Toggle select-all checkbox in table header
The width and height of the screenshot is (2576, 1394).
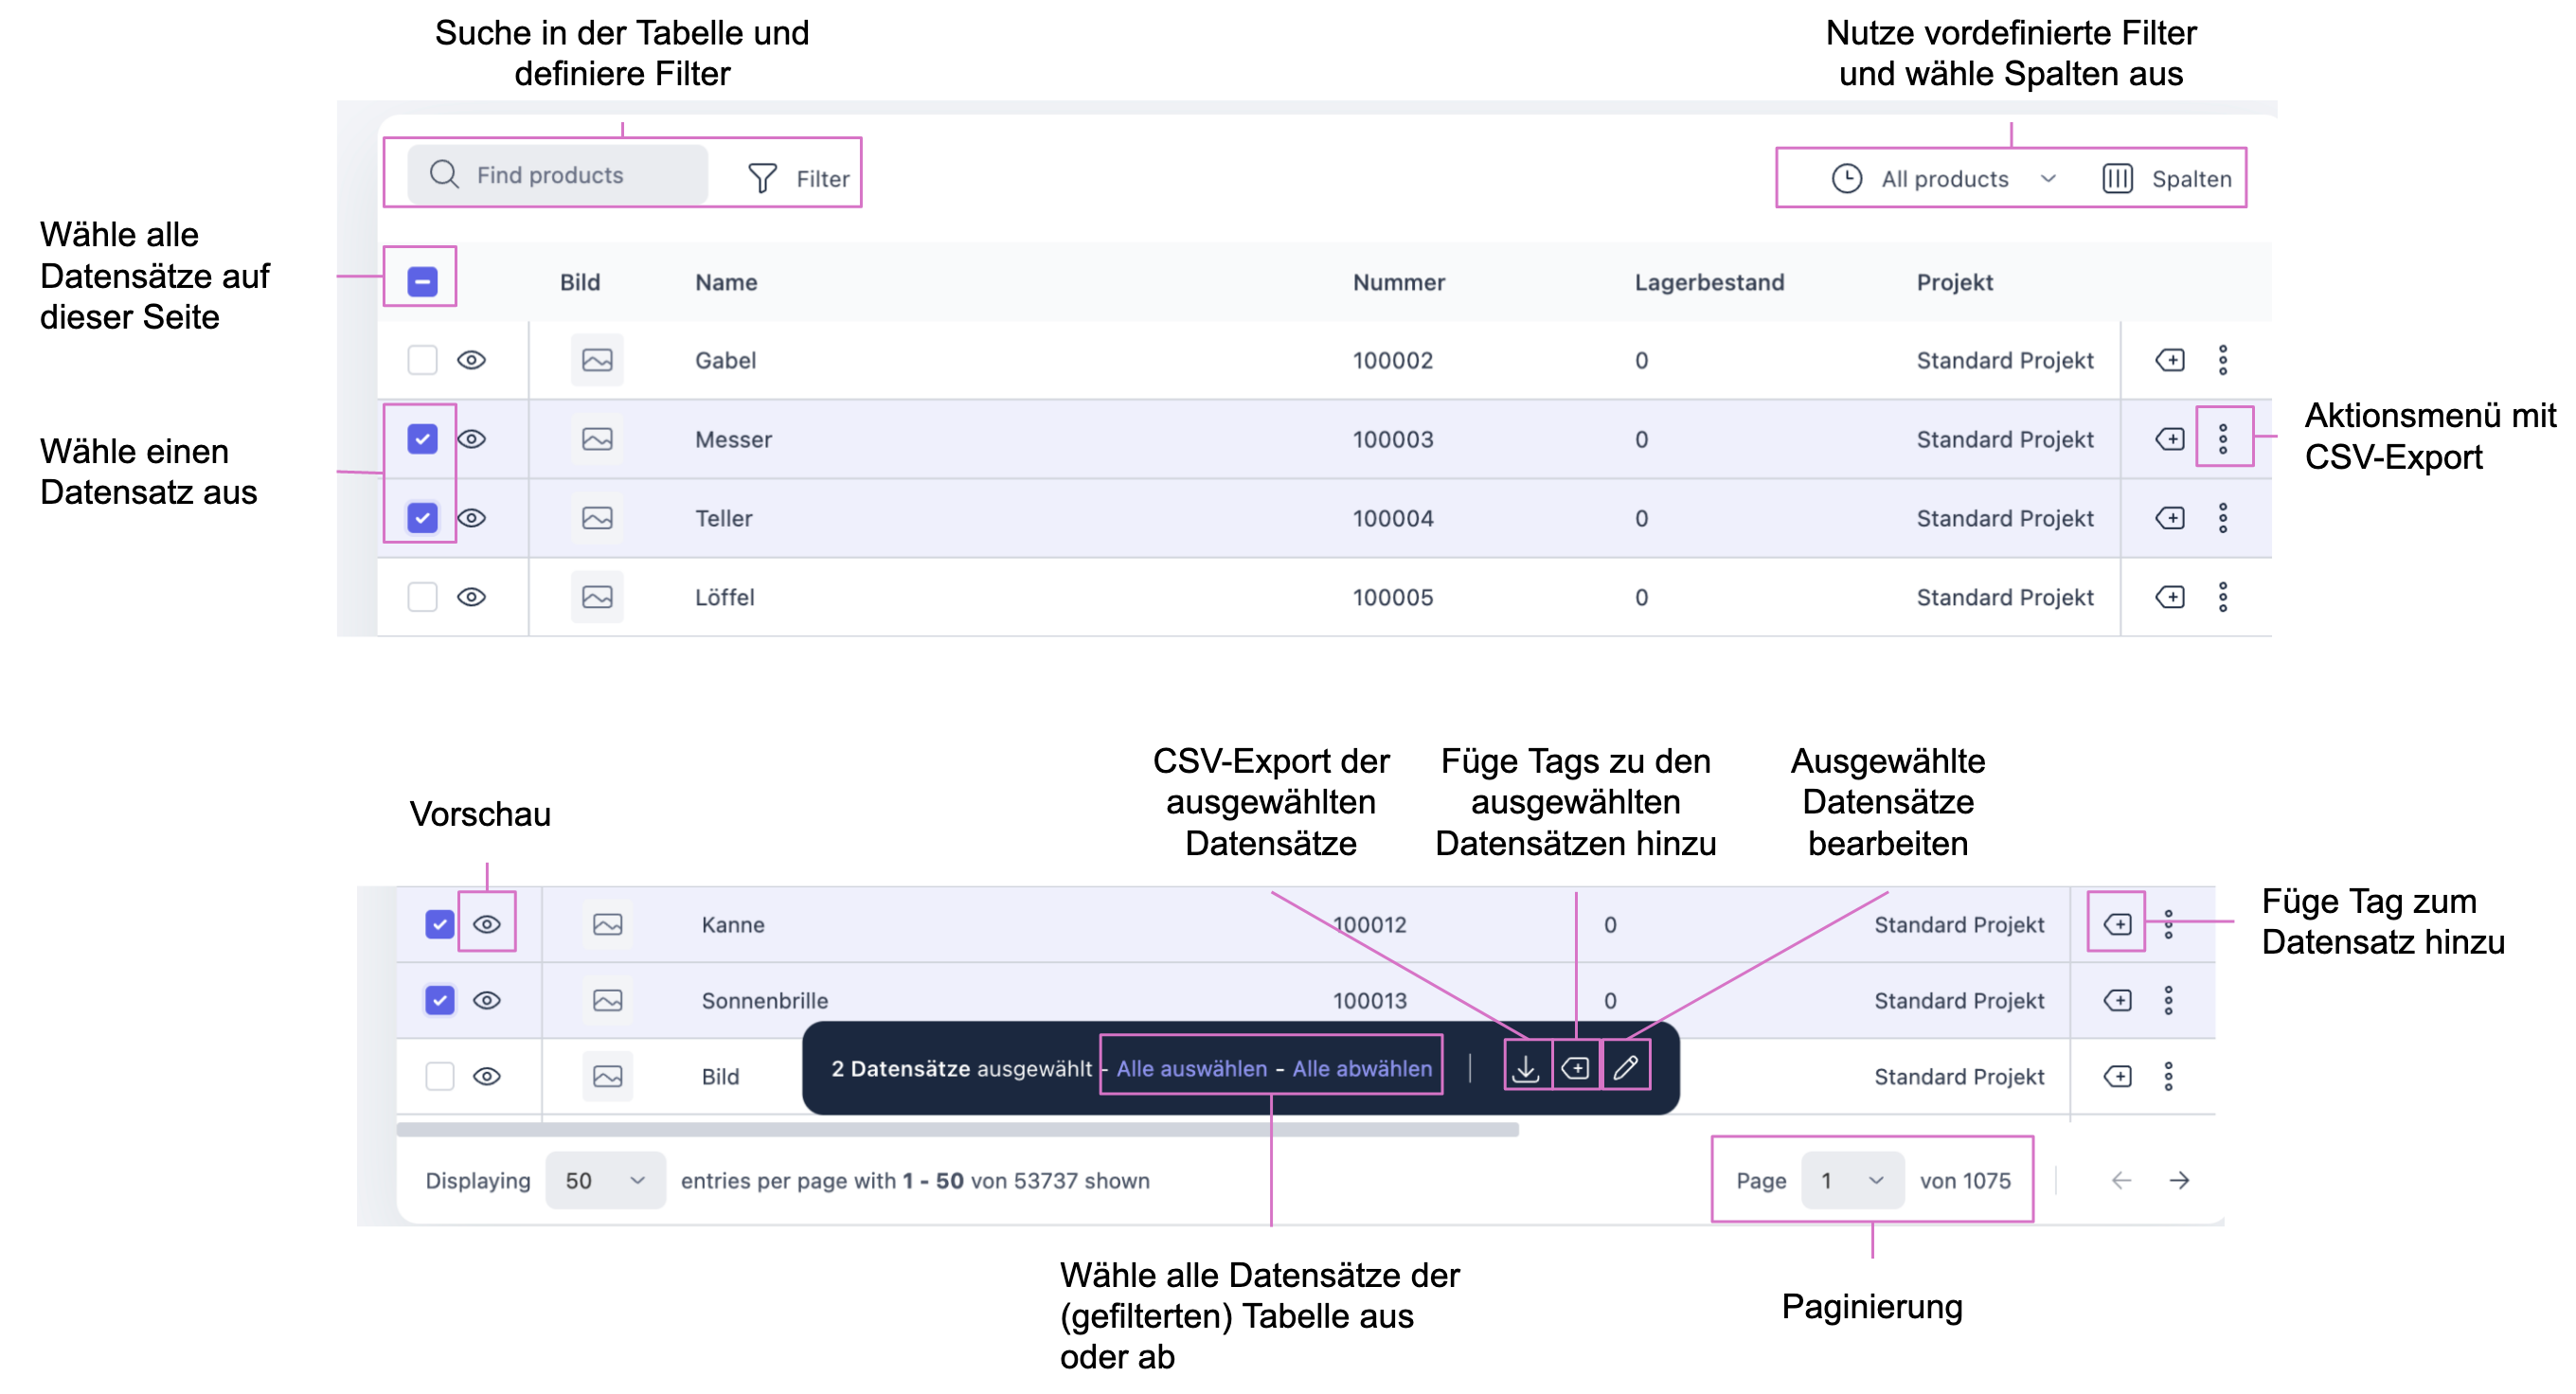pyautogui.click(x=422, y=281)
